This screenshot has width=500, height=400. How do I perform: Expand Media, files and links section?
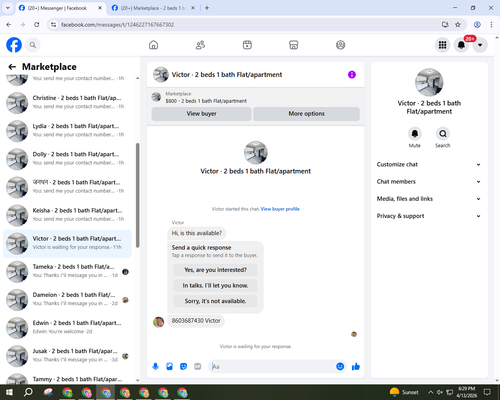pos(429,199)
